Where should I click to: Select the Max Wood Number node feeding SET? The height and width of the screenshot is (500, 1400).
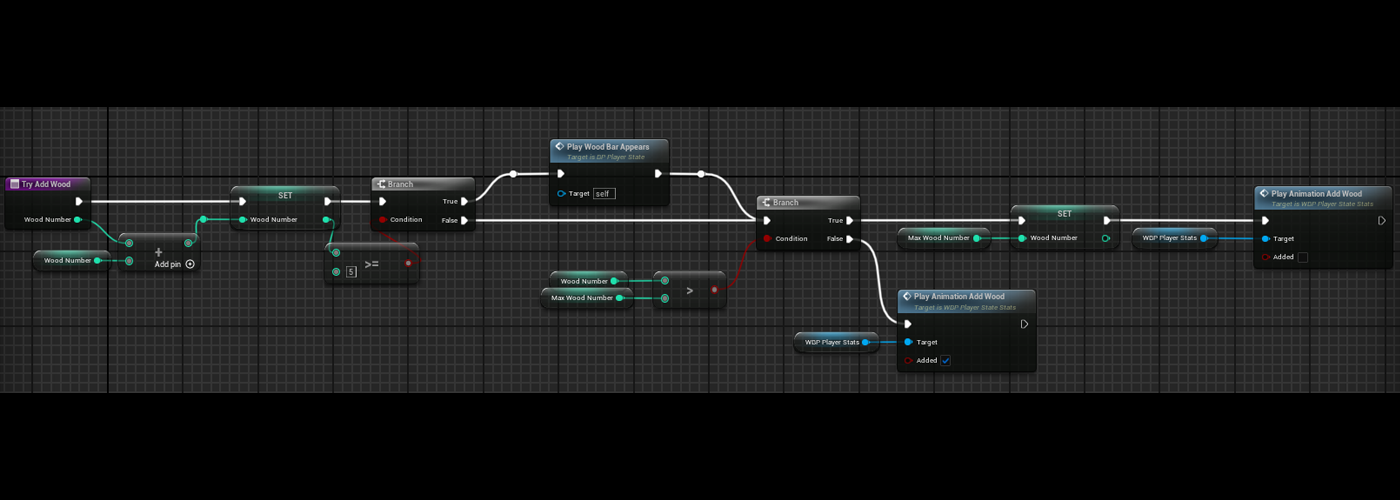(x=938, y=238)
